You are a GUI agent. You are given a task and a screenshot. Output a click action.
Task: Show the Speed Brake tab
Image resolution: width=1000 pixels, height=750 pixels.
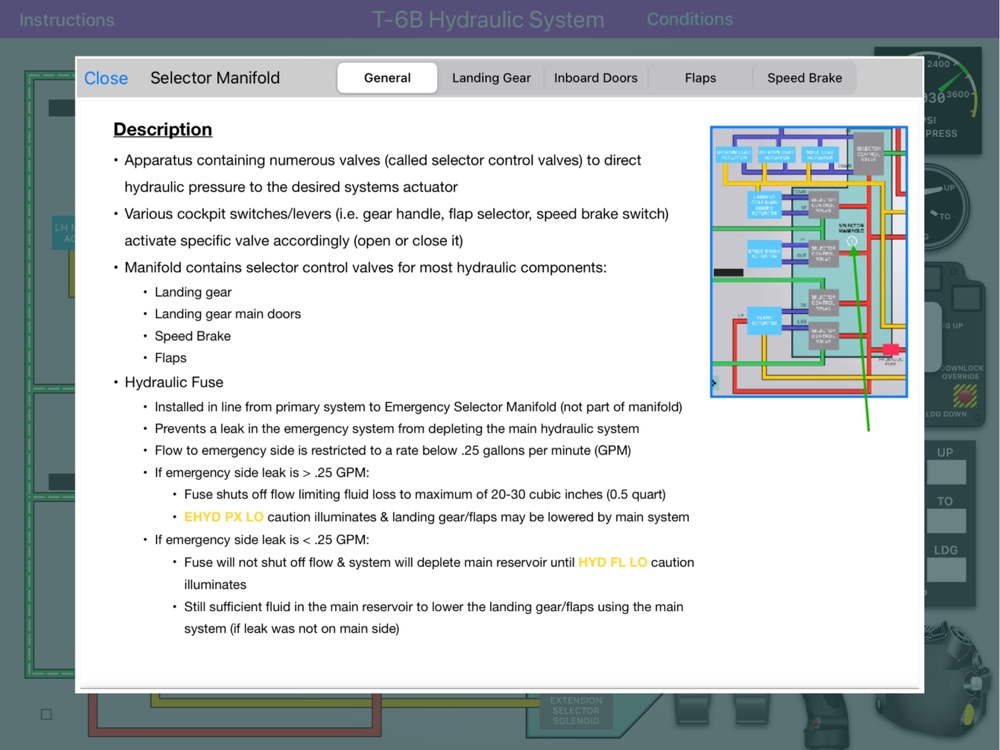click(x=804, y=78)
